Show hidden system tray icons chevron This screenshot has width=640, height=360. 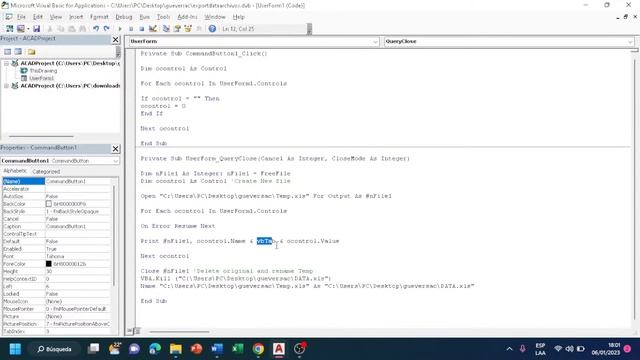(x=509, y=349)
